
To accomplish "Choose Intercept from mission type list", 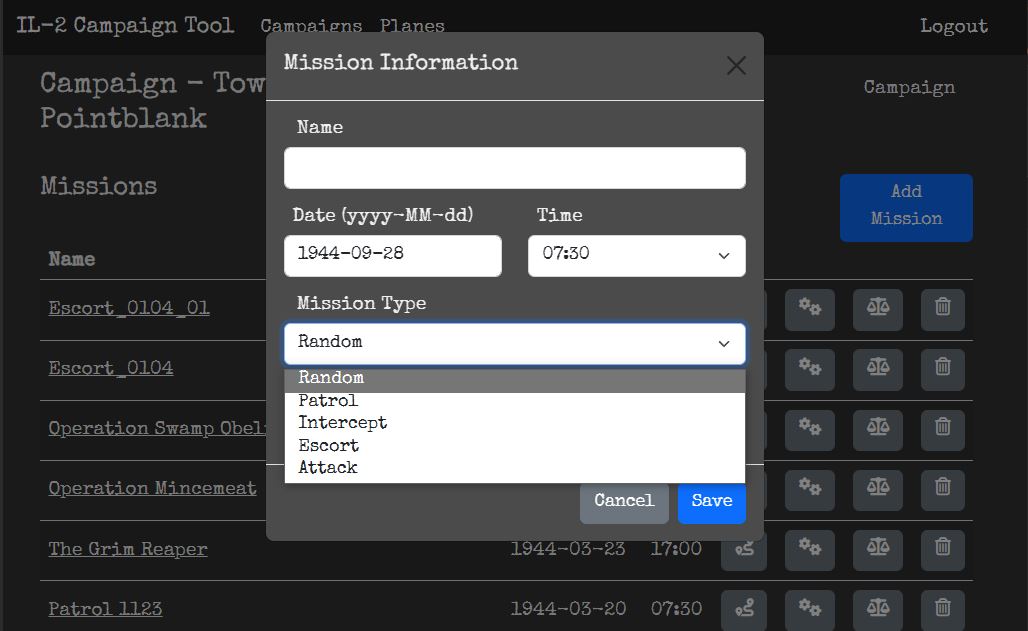I will (342, 423).
